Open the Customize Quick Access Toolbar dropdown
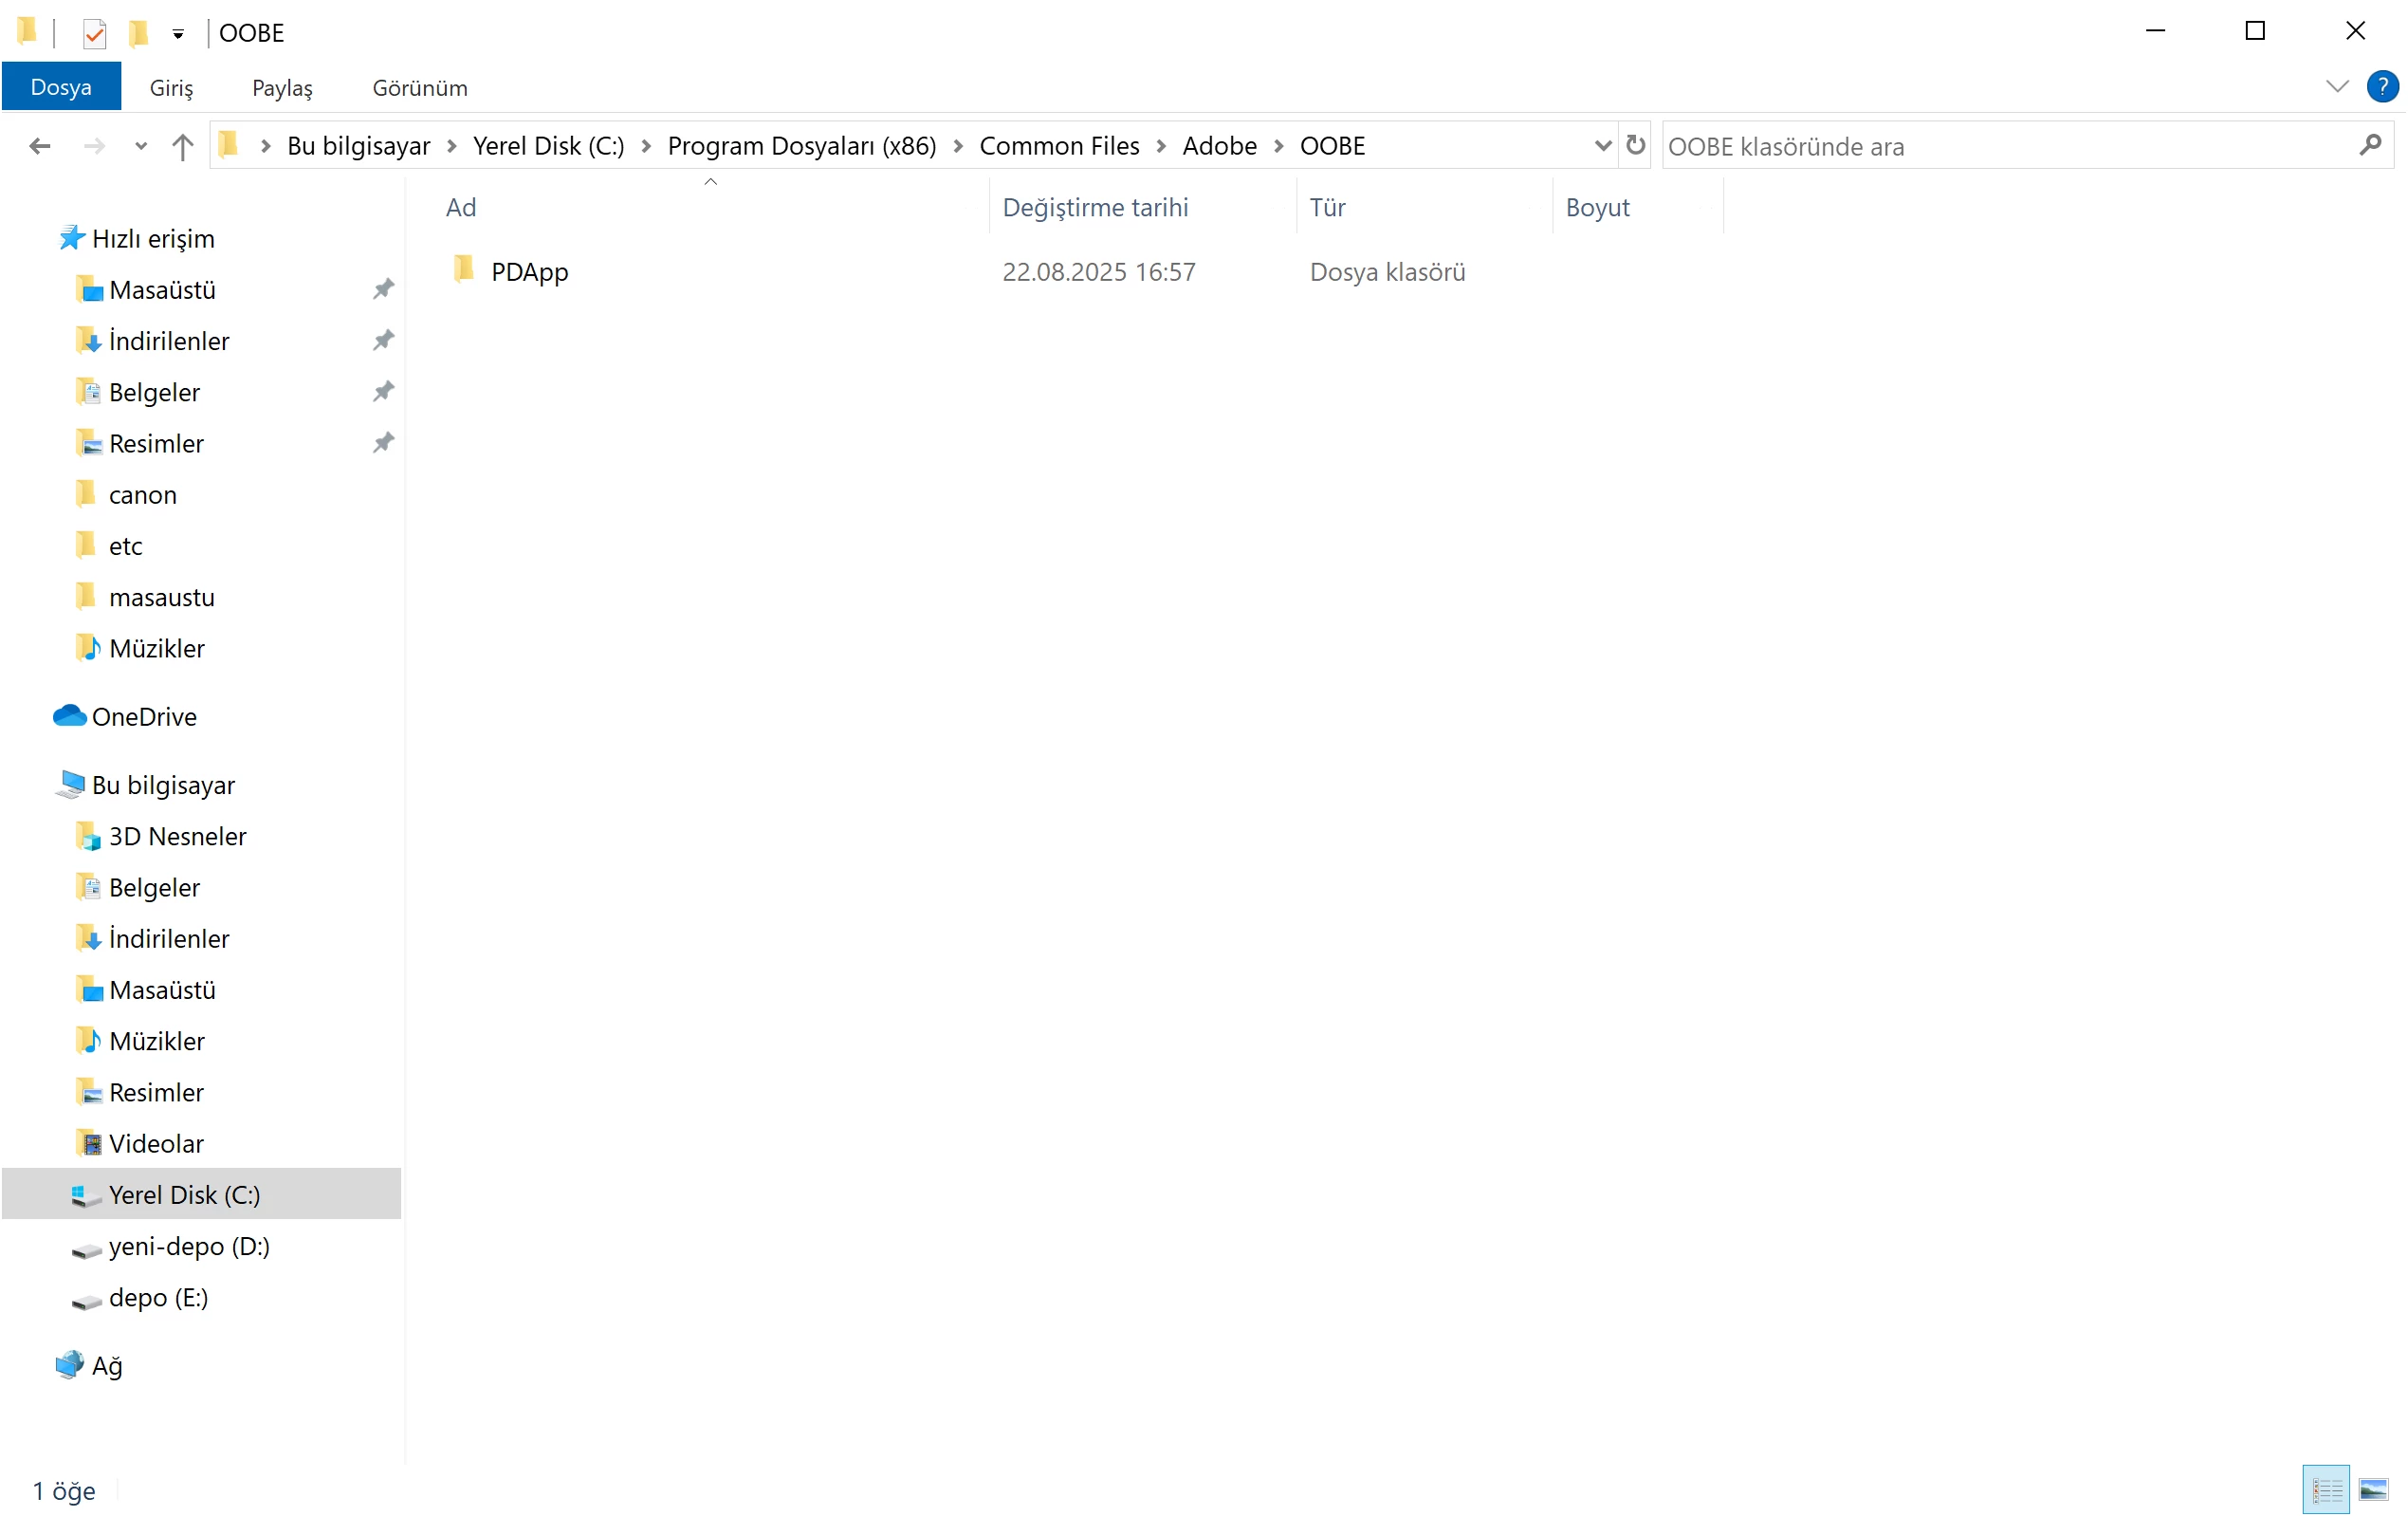Screen dimensions: 2408x1516 coord(178,34)
